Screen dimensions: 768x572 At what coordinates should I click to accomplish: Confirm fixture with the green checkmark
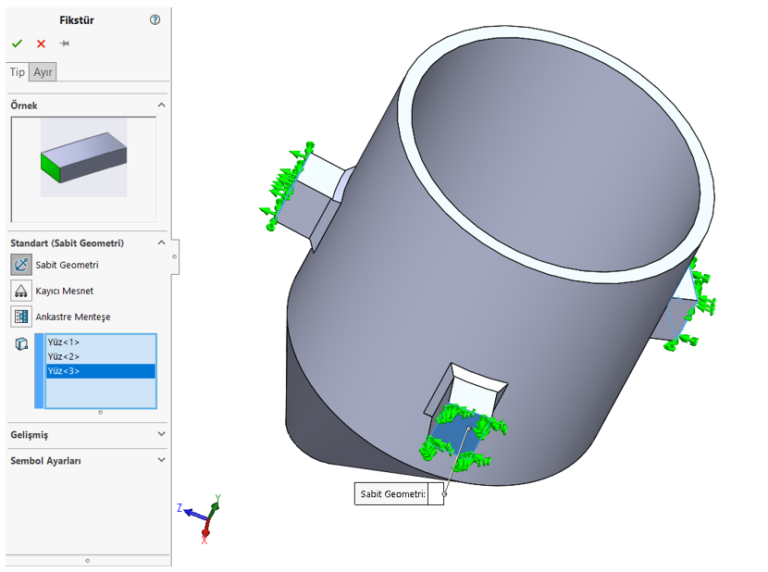click(x=17, y=44)
